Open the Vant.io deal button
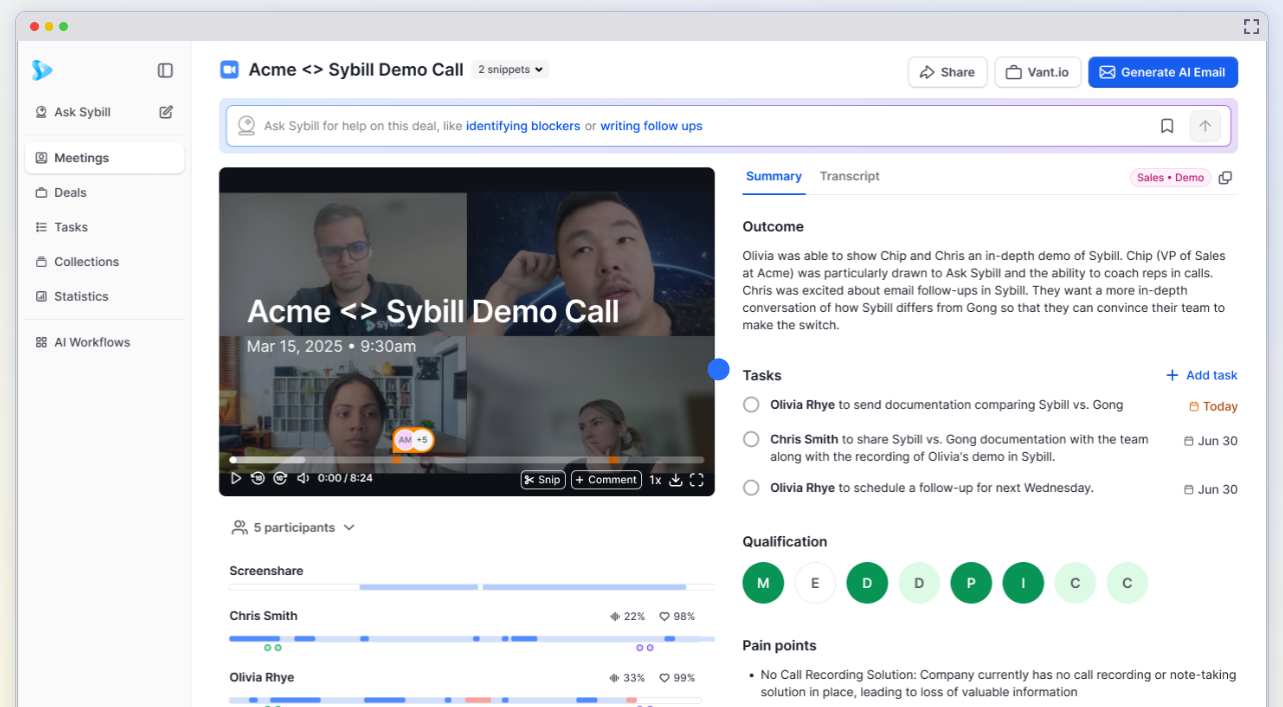Image resolution: width=1283 pixels, height=707 pixels. [x=1038, y=72]
